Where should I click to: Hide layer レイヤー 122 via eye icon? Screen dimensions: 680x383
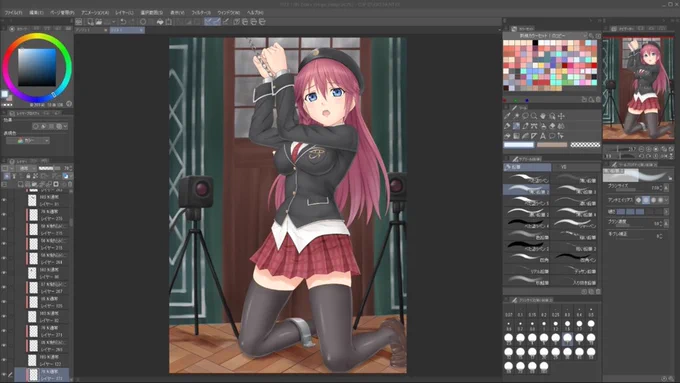4,360
